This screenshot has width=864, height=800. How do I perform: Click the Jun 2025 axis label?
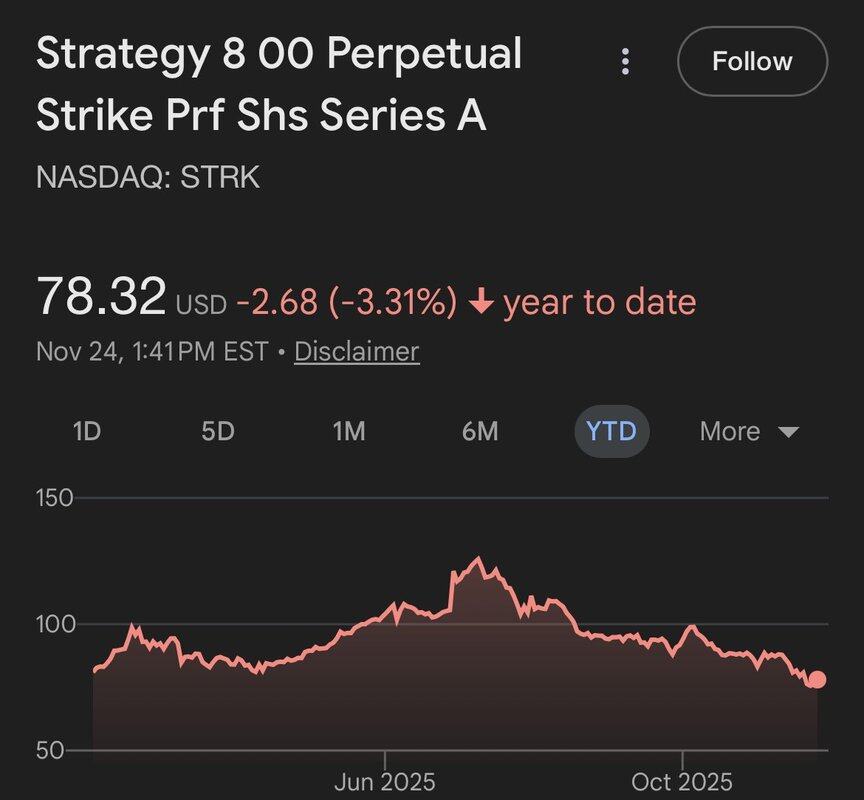pos(385,781)
